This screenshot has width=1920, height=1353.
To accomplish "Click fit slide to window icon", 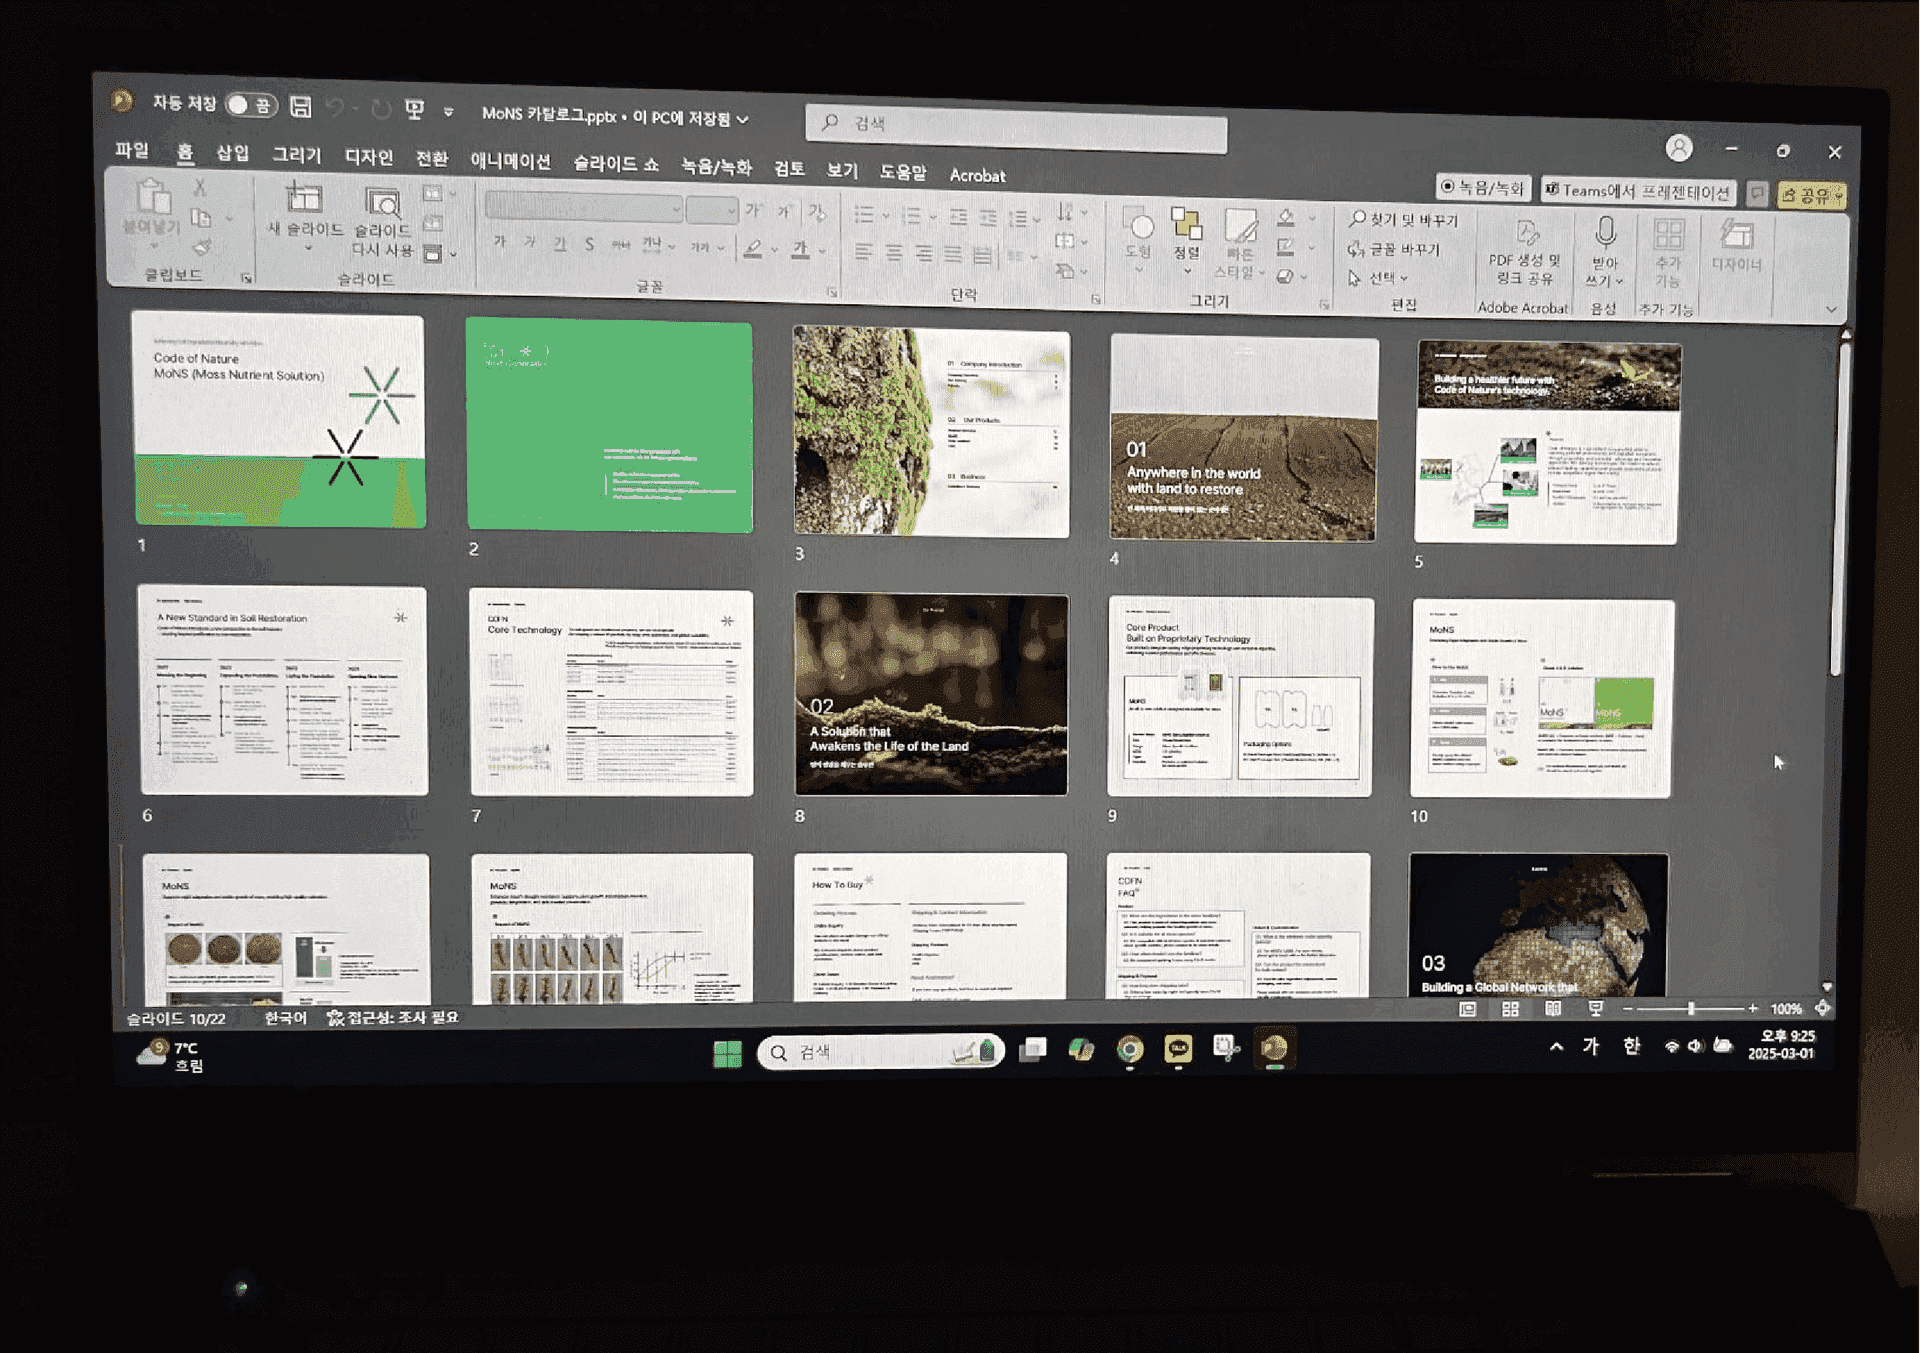I will [1823, 1008].
